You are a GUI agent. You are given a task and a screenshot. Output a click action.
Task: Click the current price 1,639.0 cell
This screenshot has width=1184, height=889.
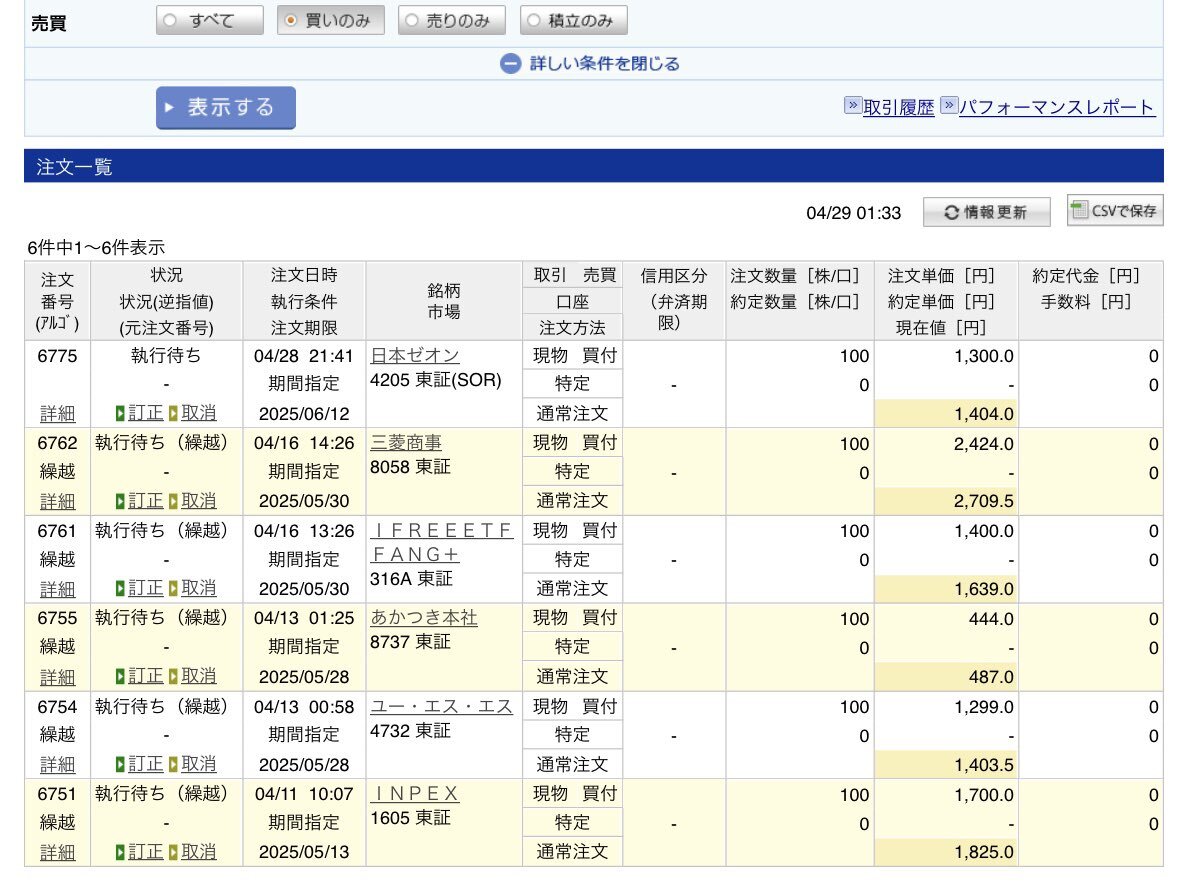pyautogui.click(x=946, y=589)
